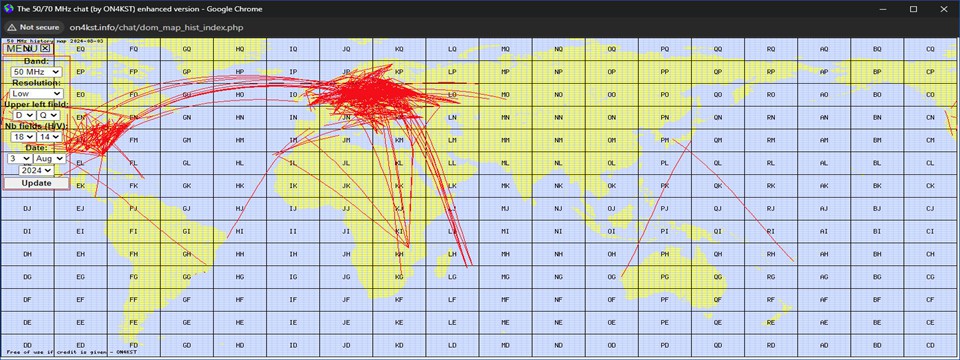Open the horizontal fields count 18 dropdown

[23, 137]
